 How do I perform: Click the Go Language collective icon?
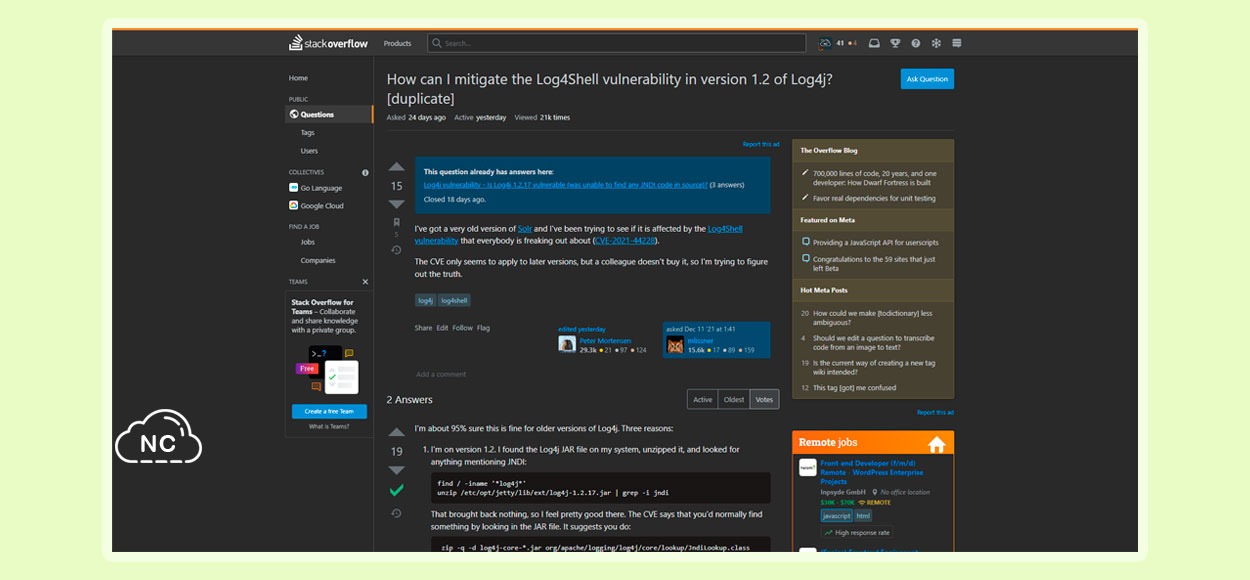tap(294, 188)
